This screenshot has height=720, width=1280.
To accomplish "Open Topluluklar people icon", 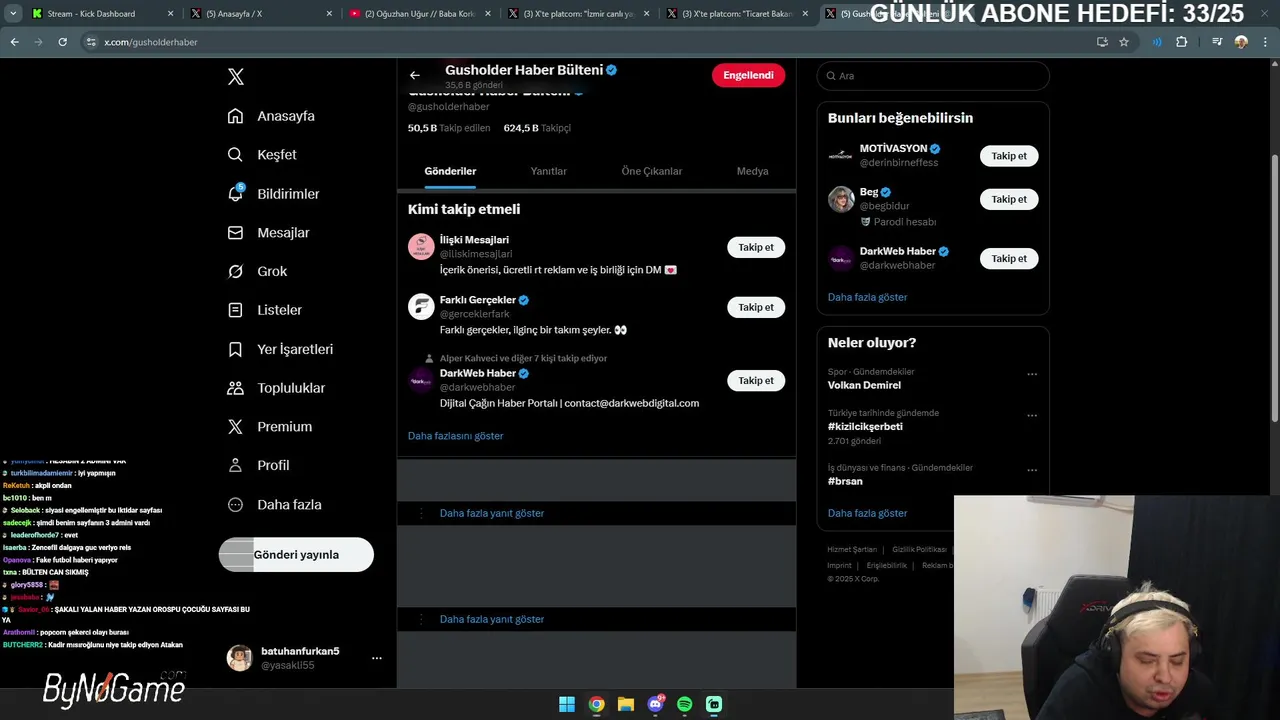I will tap(235, 388).
